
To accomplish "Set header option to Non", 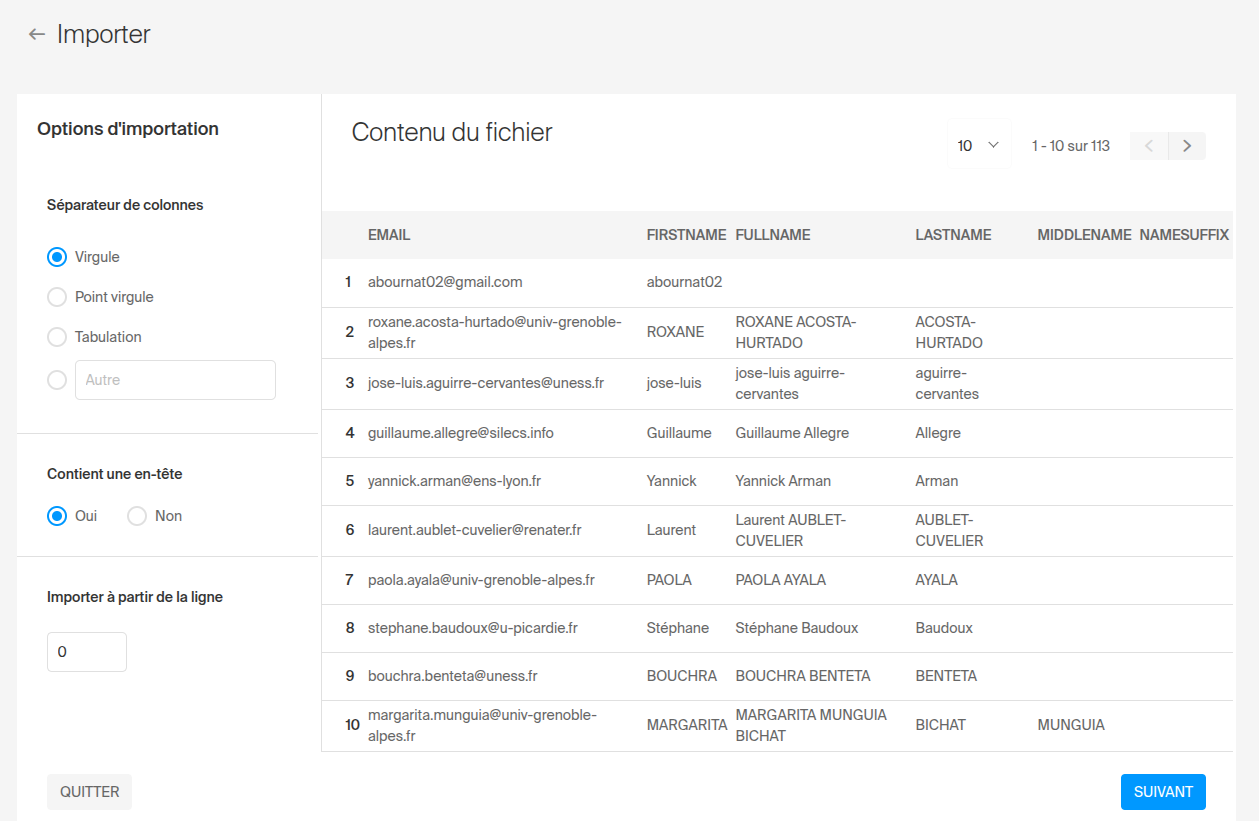I will (x=138, y=516).
